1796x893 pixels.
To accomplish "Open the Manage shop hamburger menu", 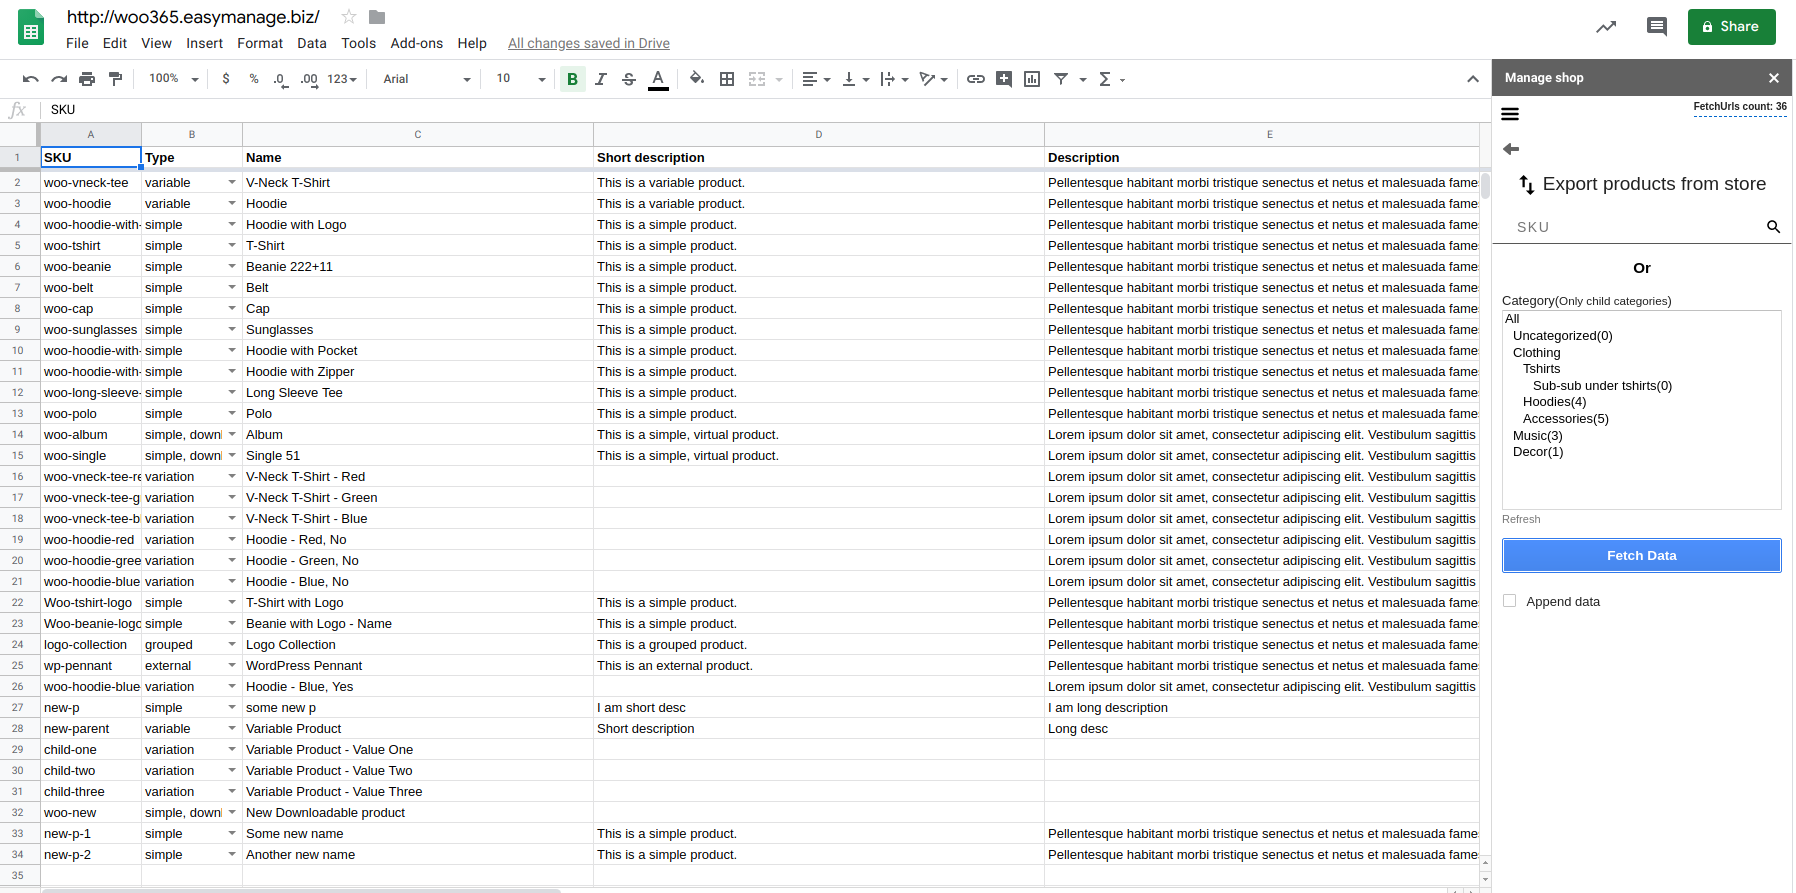I will [1510, 114].
